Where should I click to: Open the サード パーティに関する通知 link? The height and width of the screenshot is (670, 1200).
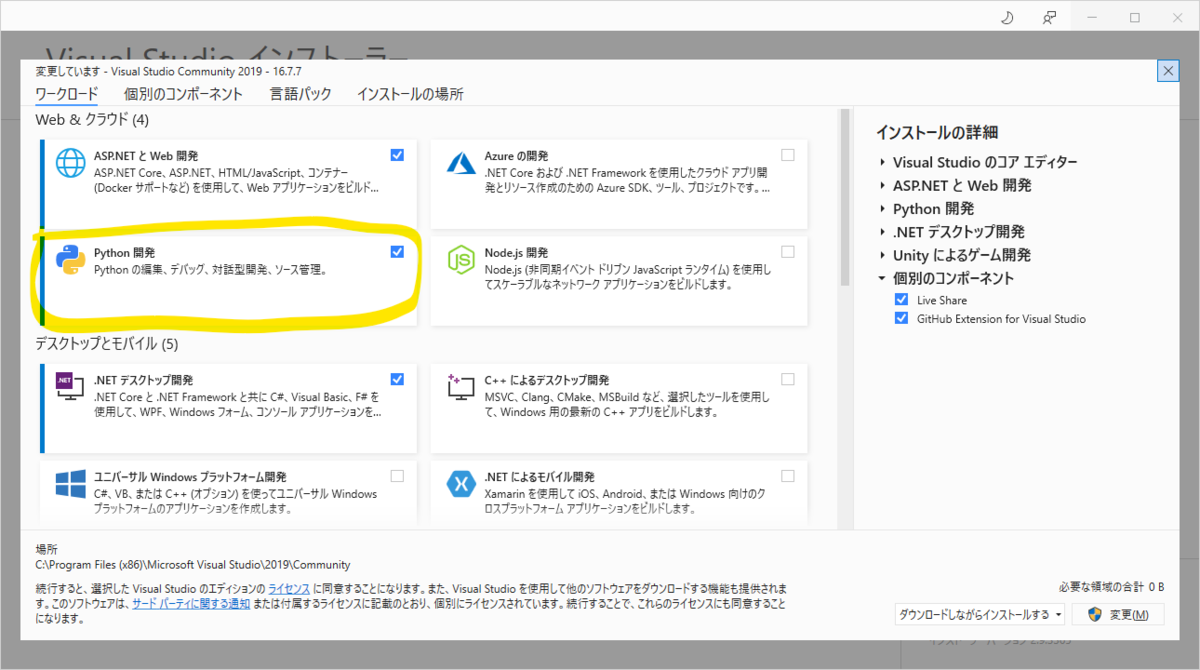[191, 604]
